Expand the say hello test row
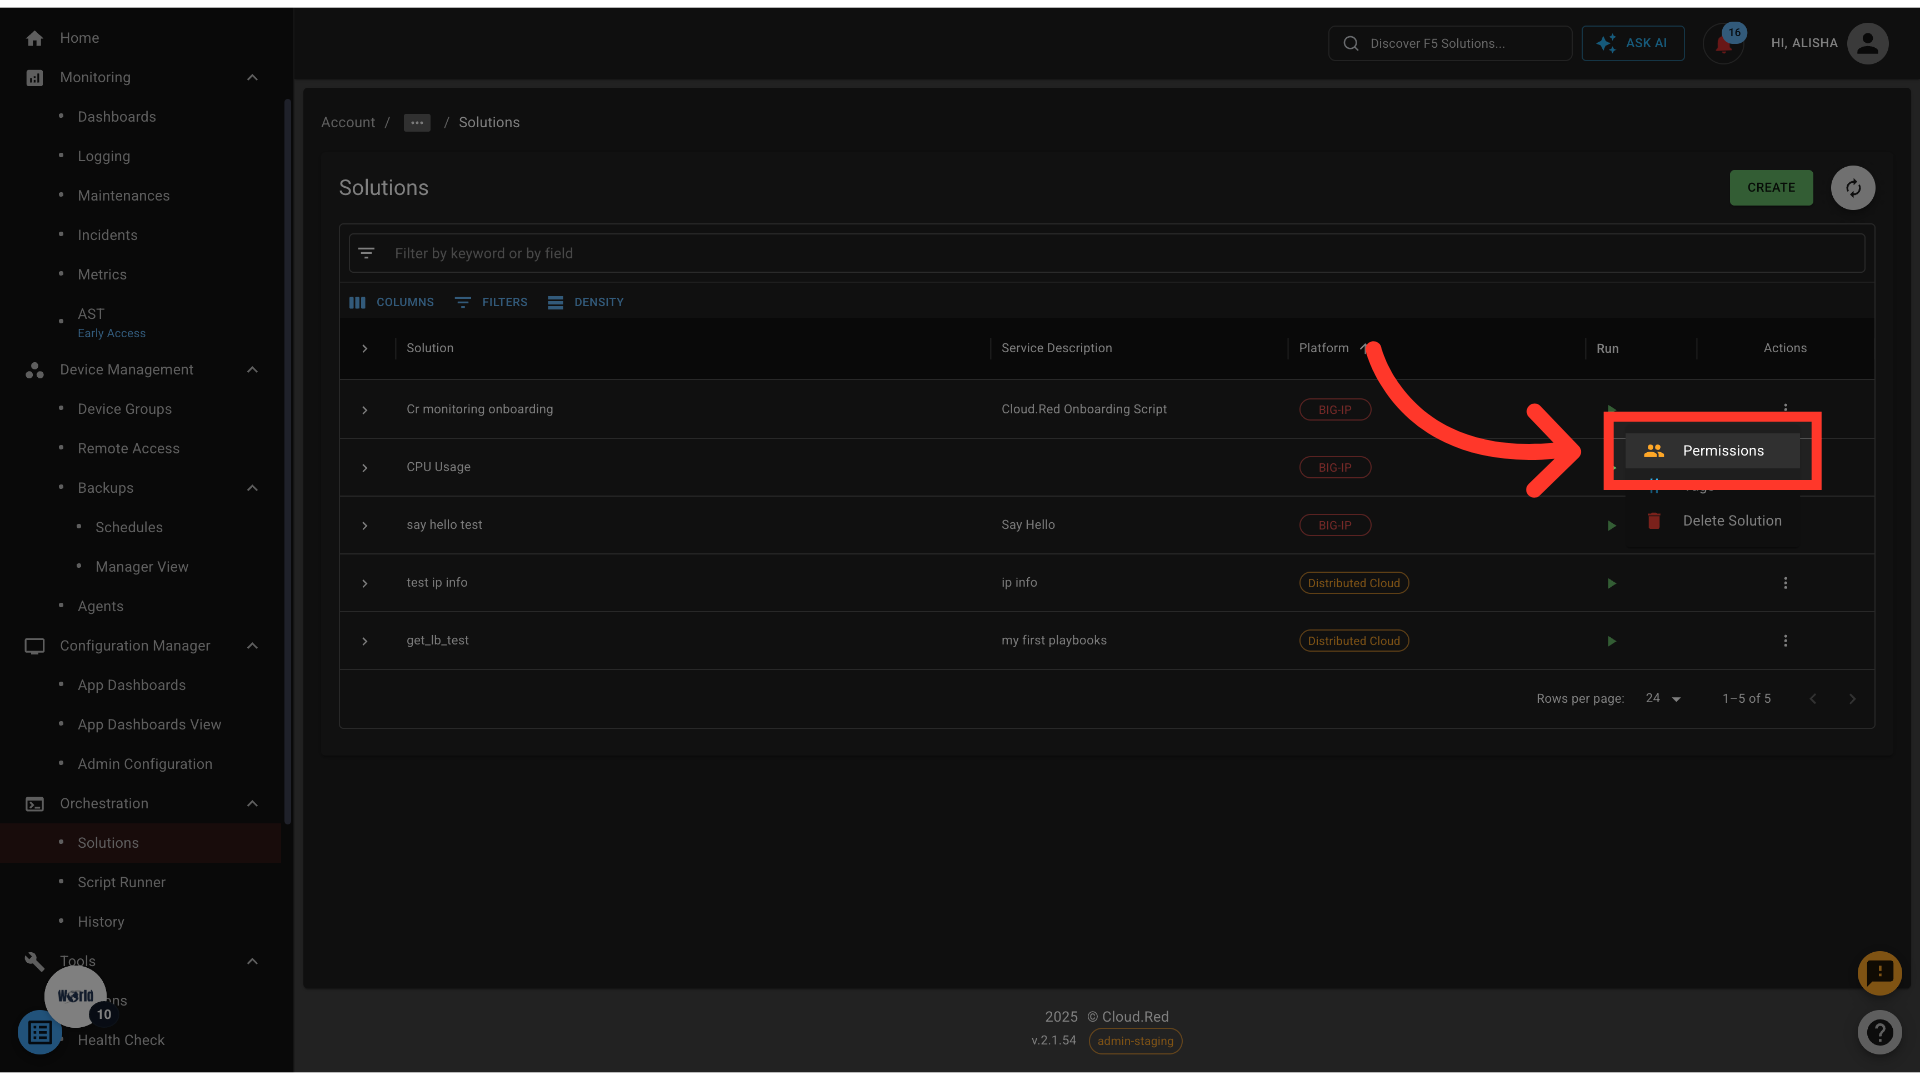1920x1080 pixels. [x=365, y=526]
